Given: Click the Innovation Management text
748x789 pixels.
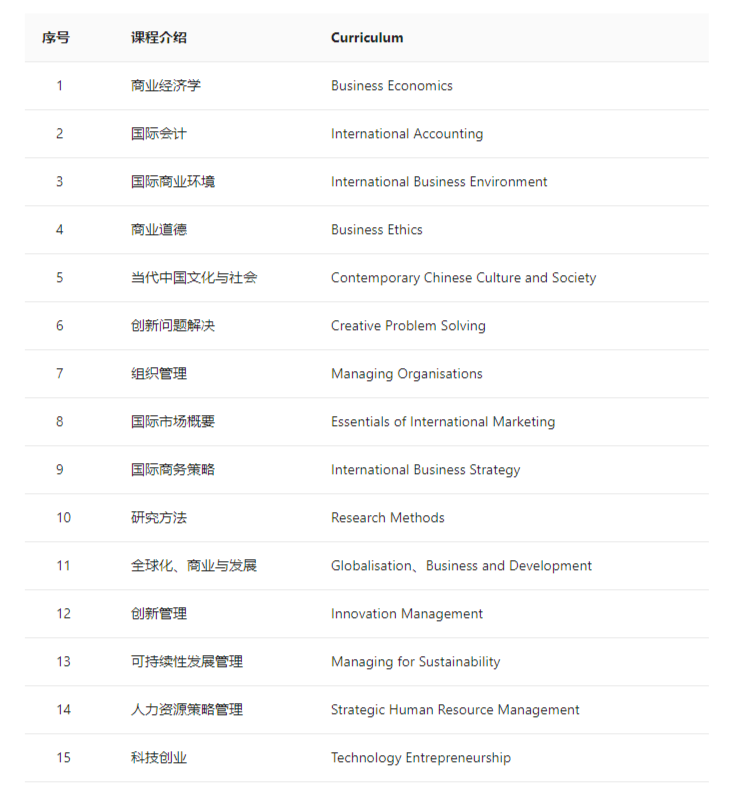Looking at the screenshot, I should point(406,614).
